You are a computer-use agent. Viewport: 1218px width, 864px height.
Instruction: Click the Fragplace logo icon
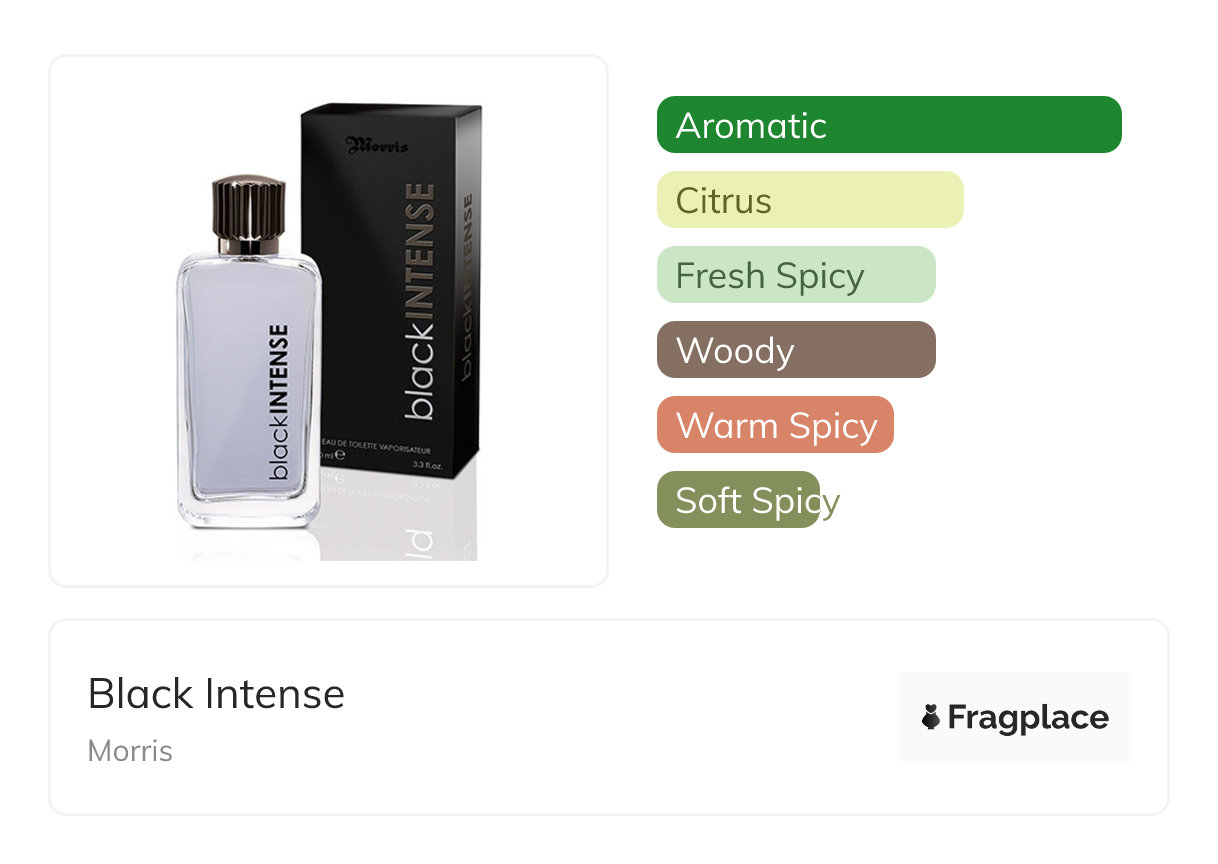tap(931, 717)
